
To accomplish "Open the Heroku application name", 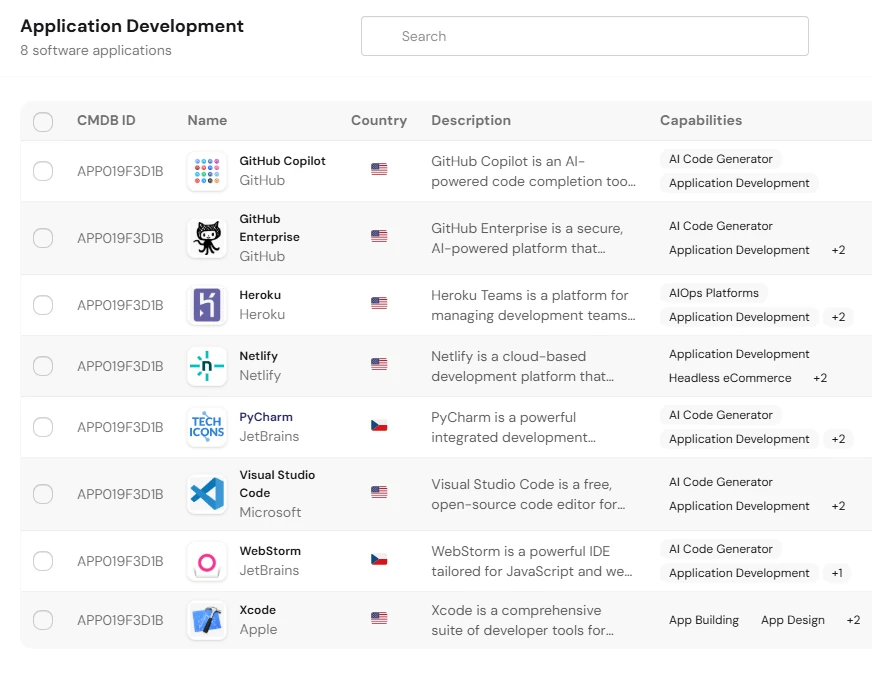I will point(260,295).
